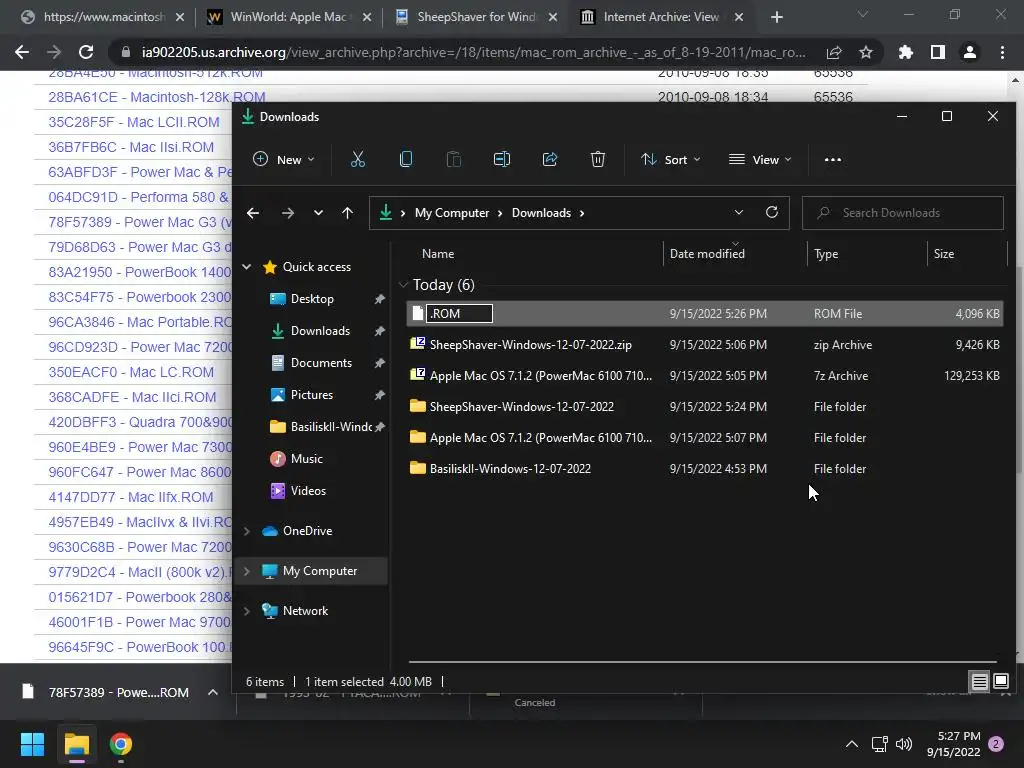This screenshot has width=1024, height=768.
Task: Select Internet Archive View tab
Action: (x=662, y=17)
